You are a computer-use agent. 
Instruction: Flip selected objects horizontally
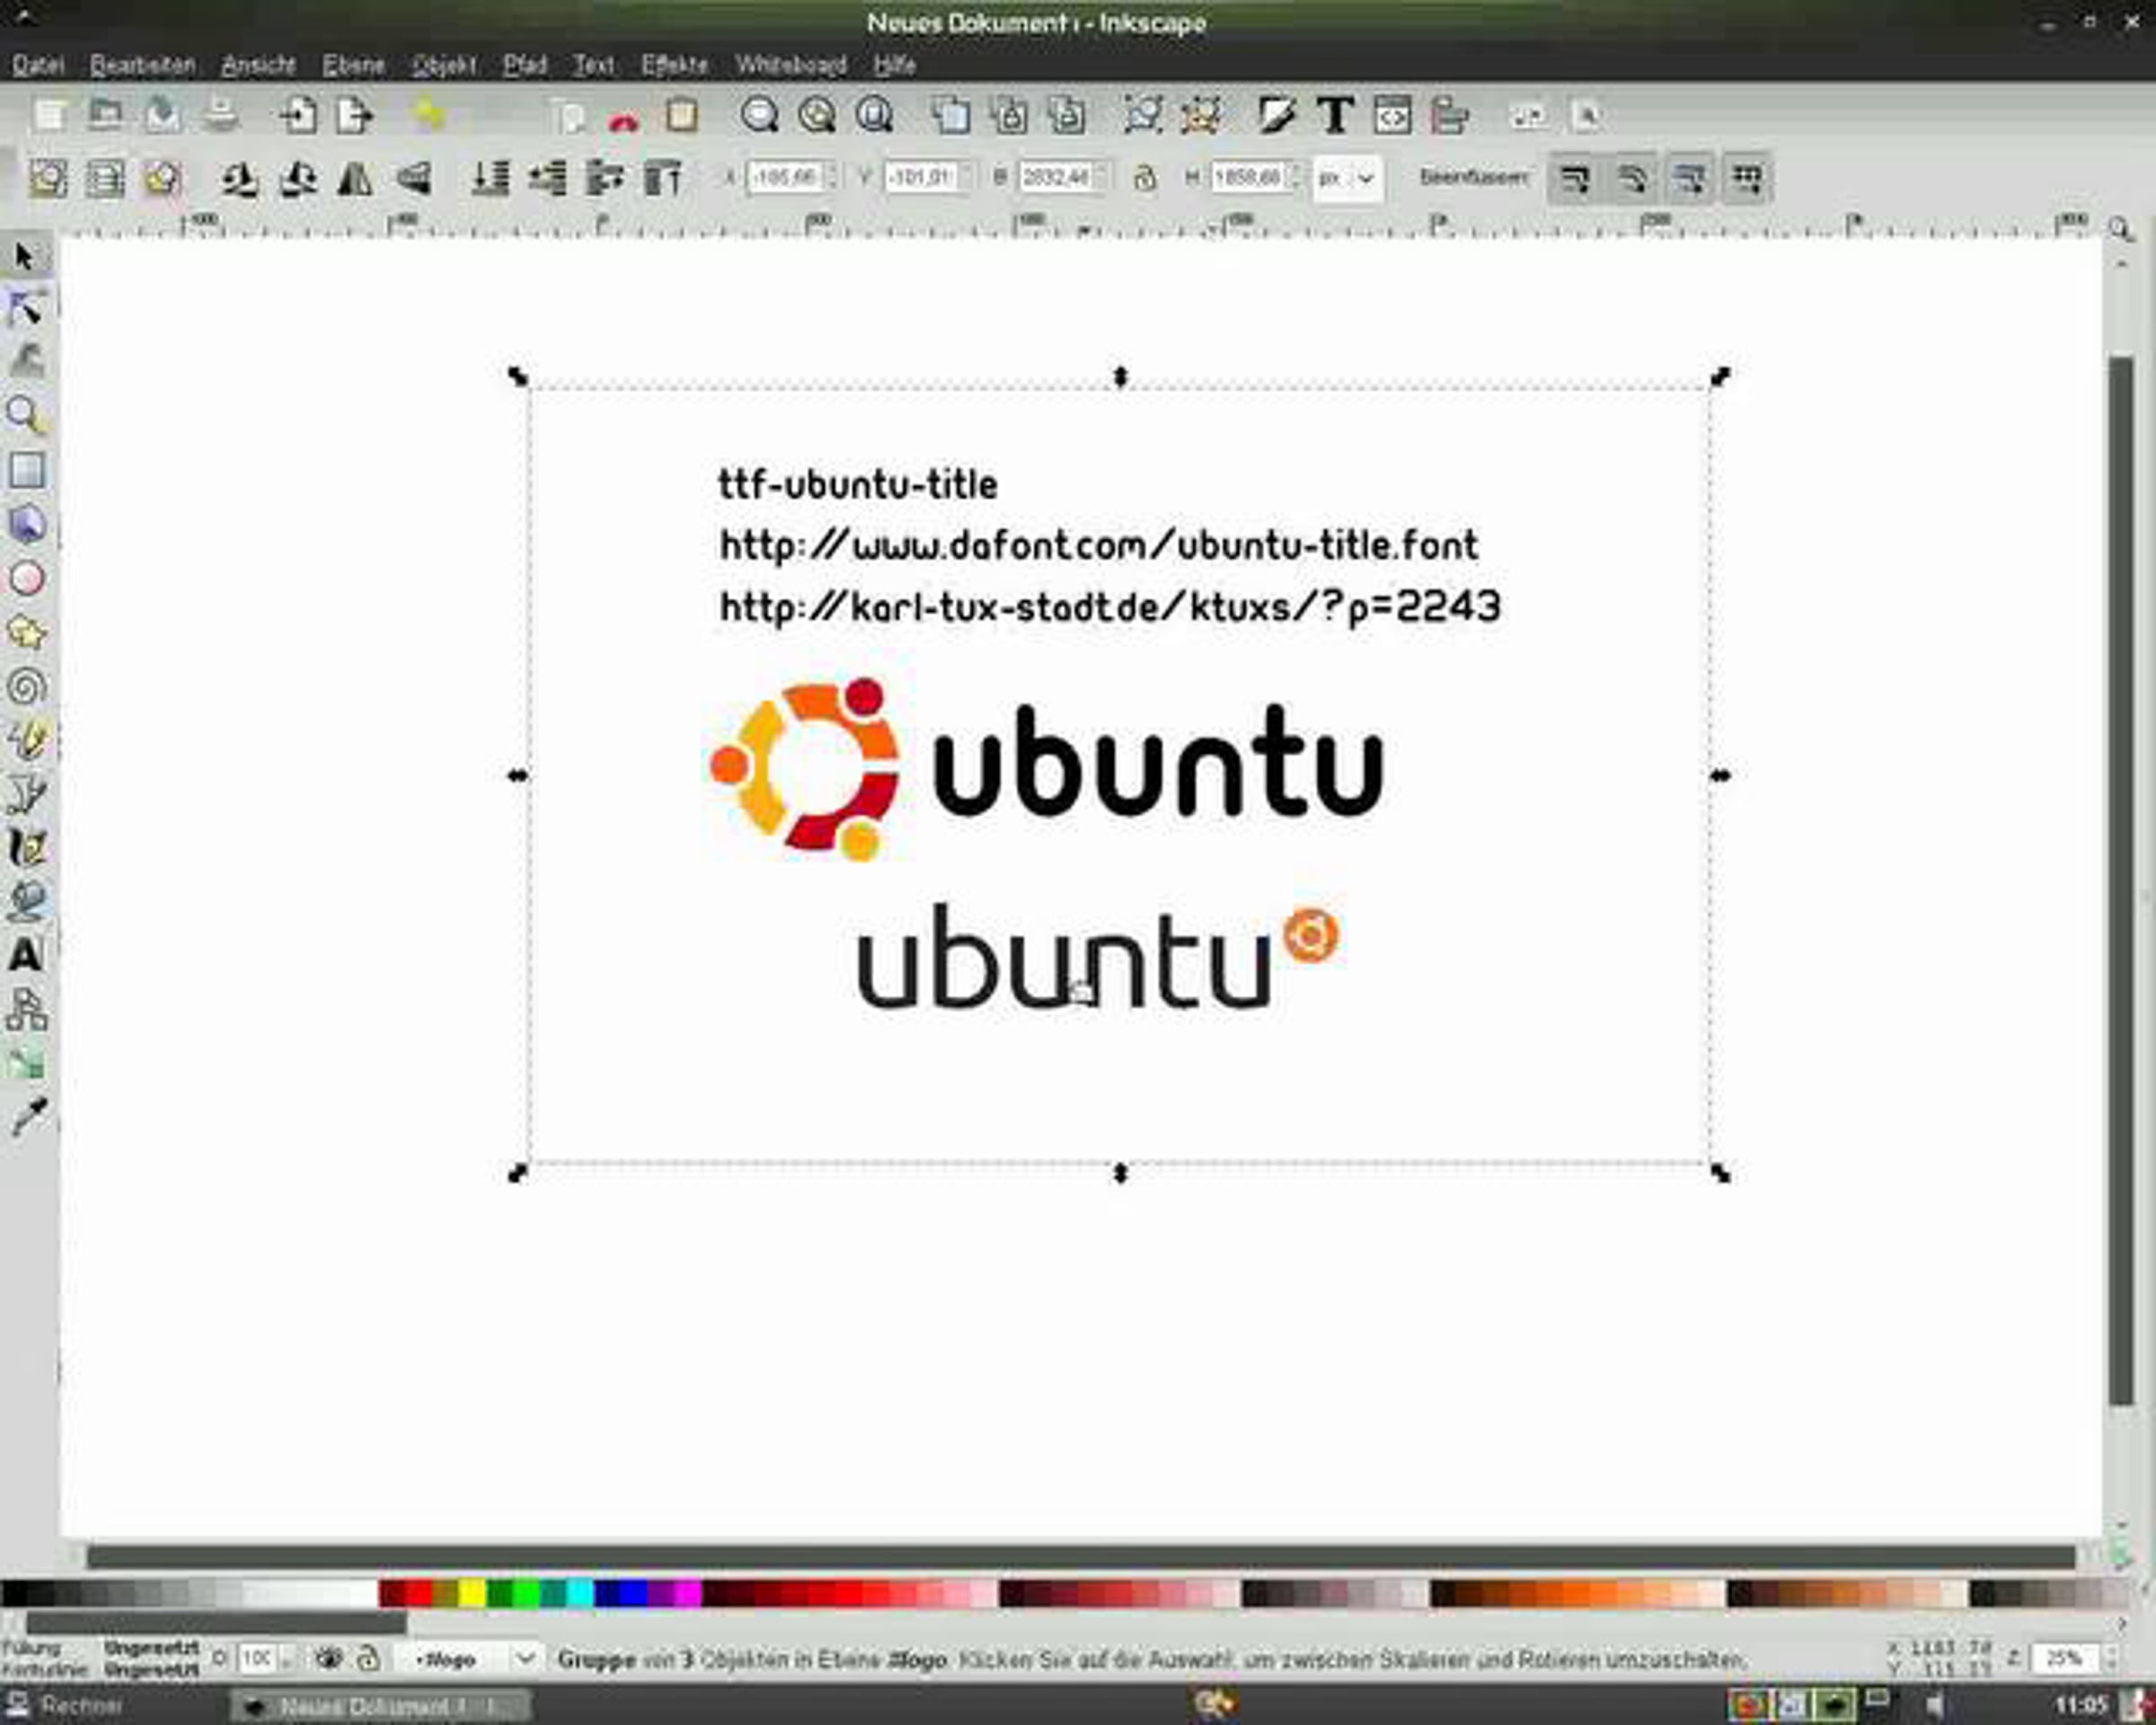355,179
